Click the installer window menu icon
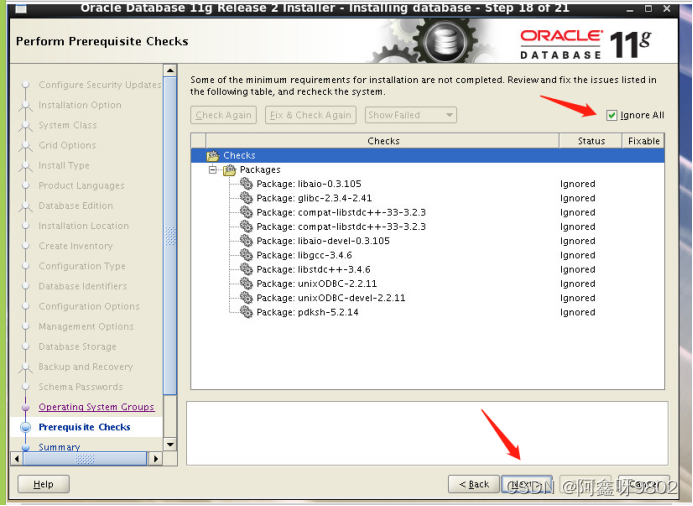Image resolution: width=693 pixels, height=506 pixels. [20, 8]
